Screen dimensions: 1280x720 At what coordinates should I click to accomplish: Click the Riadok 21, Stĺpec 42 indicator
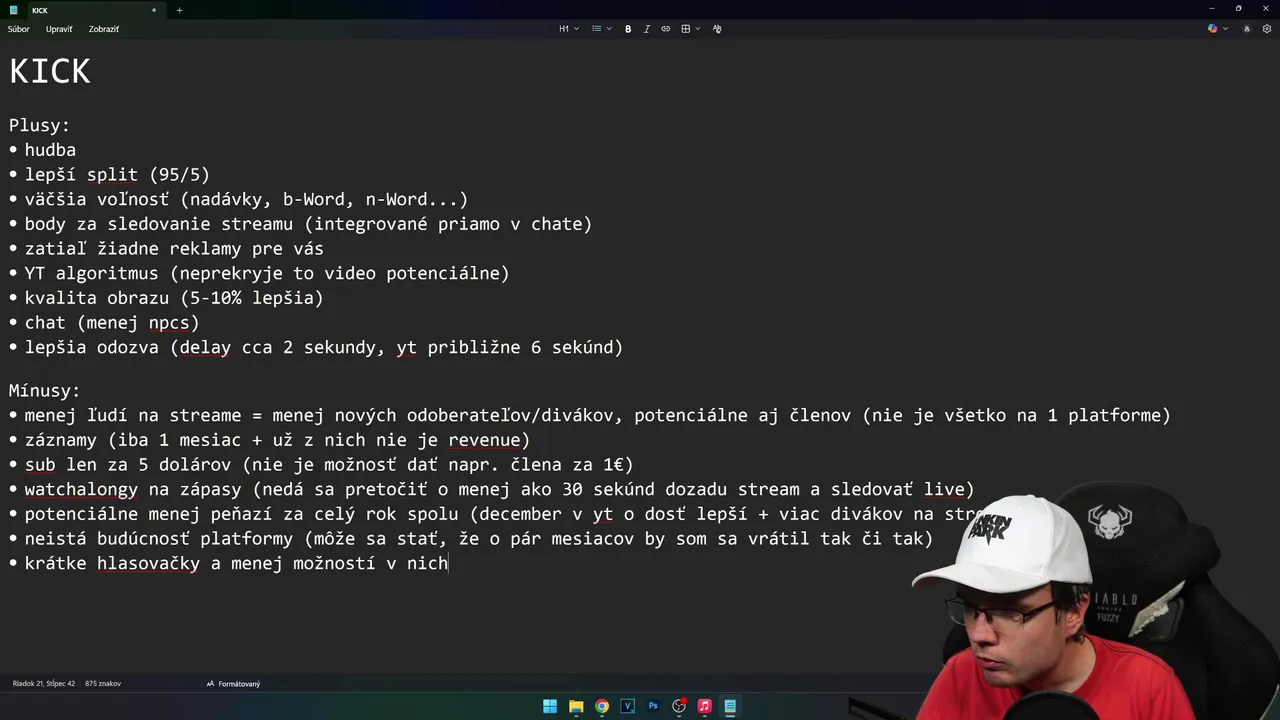44,684
